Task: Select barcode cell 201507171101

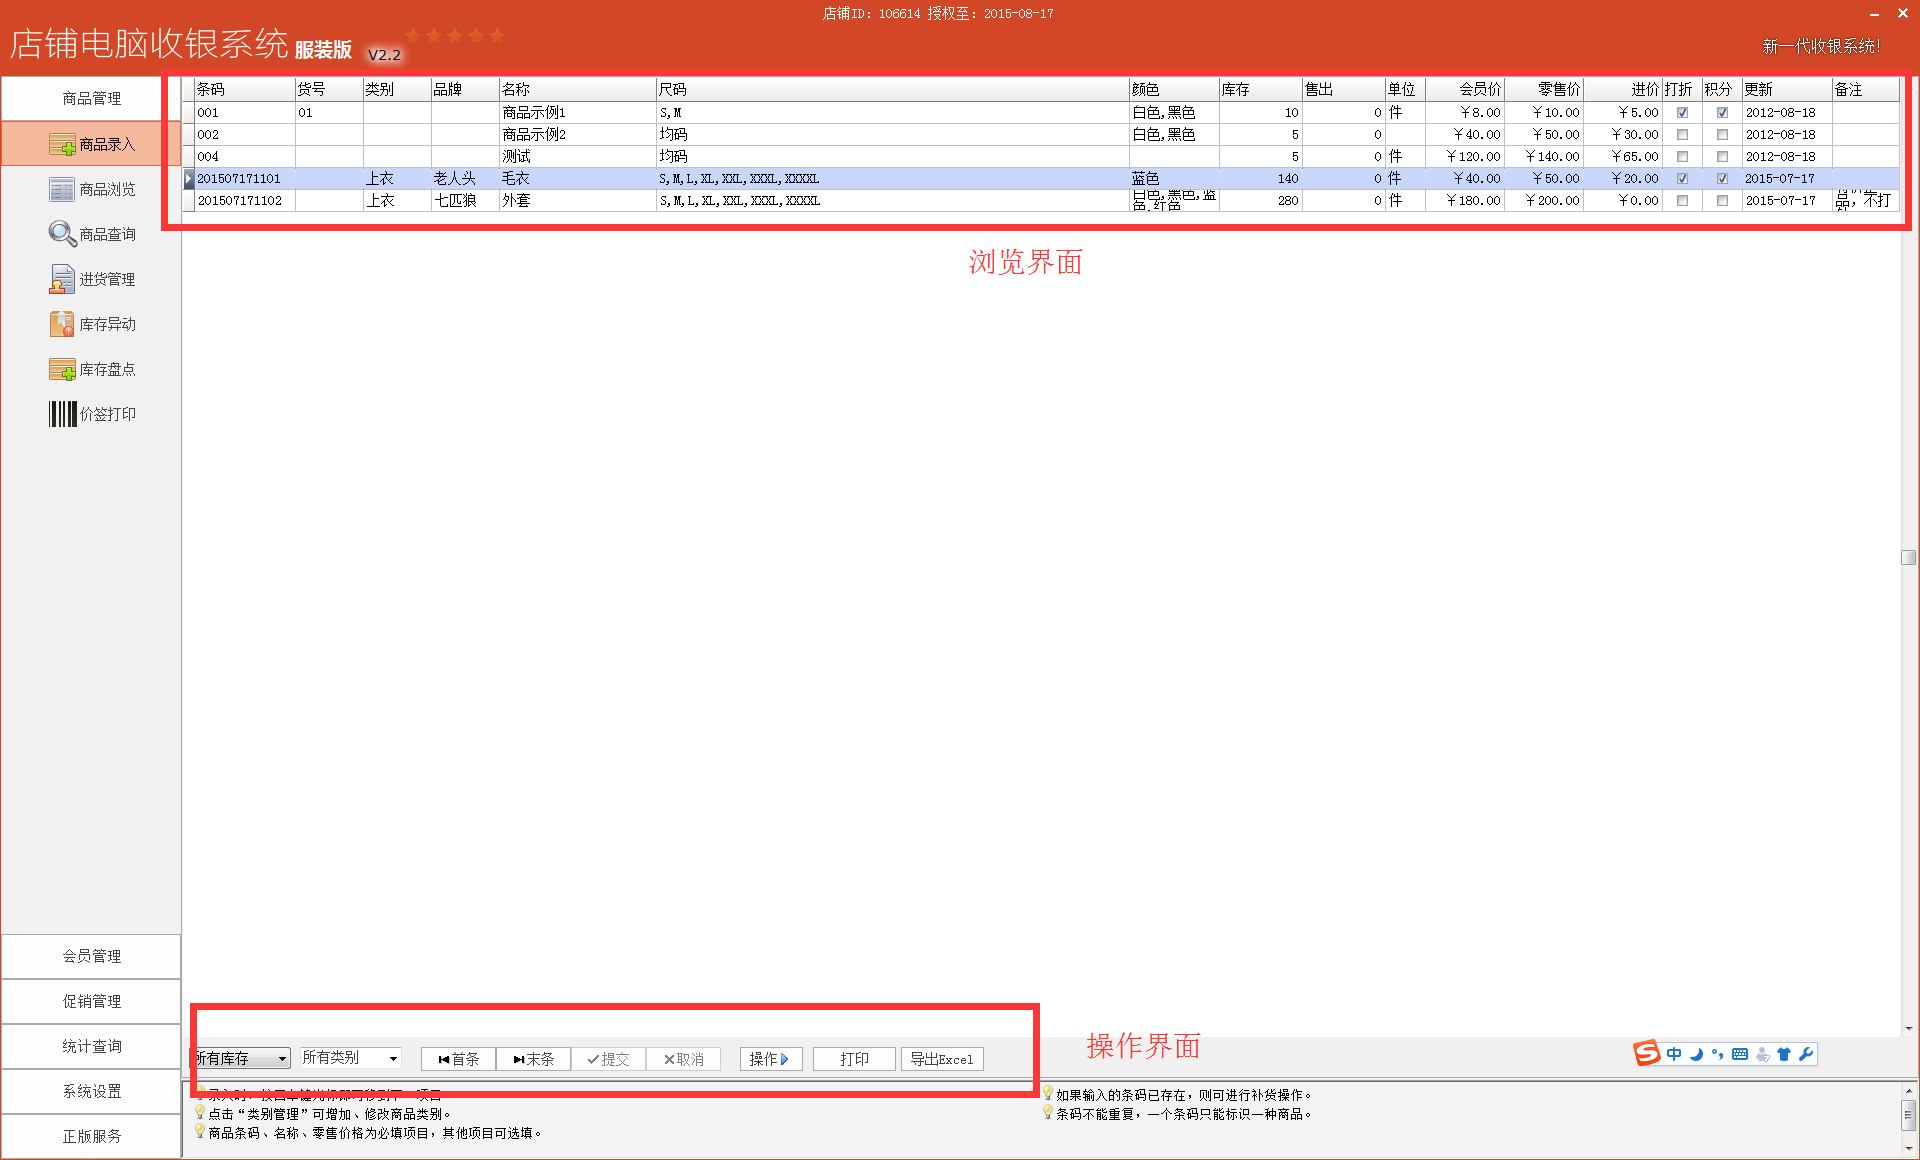Action: tap(244, 179)
